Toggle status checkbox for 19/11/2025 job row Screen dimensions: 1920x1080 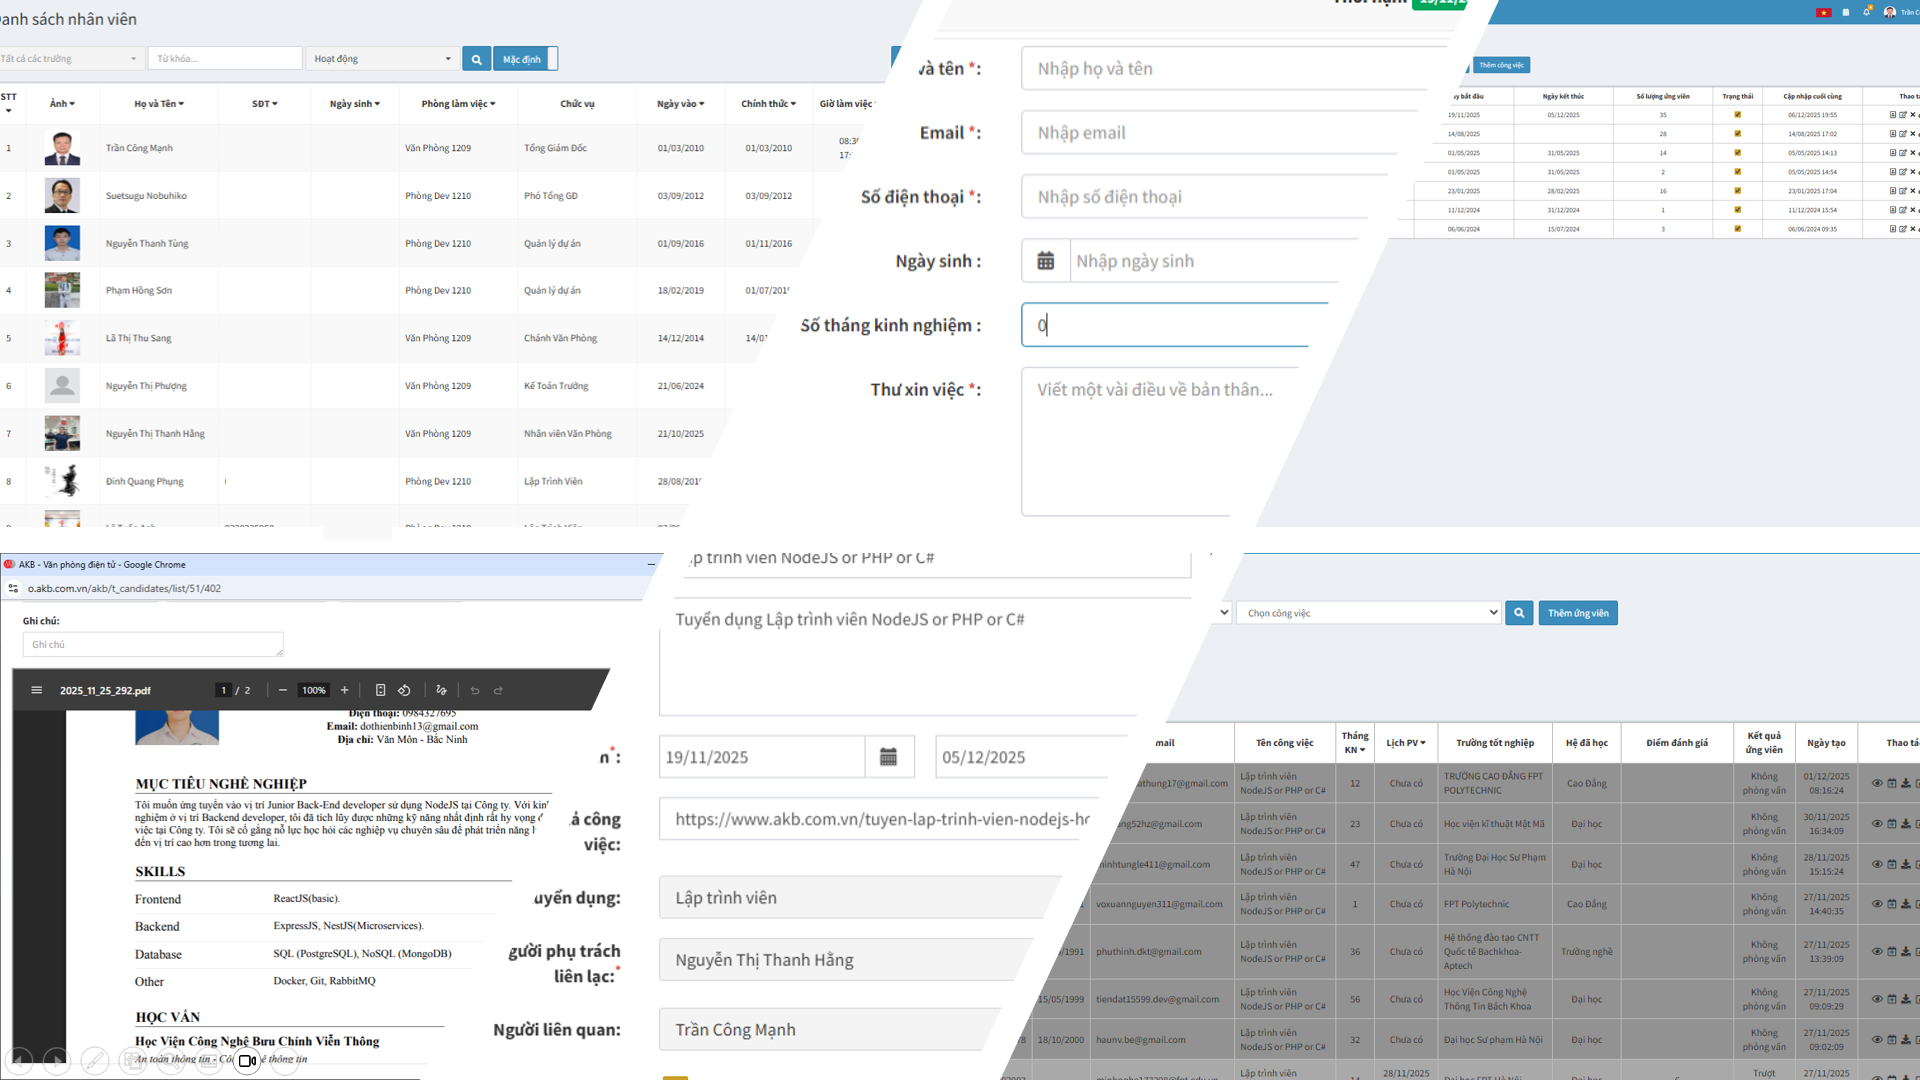[1737, 115]
